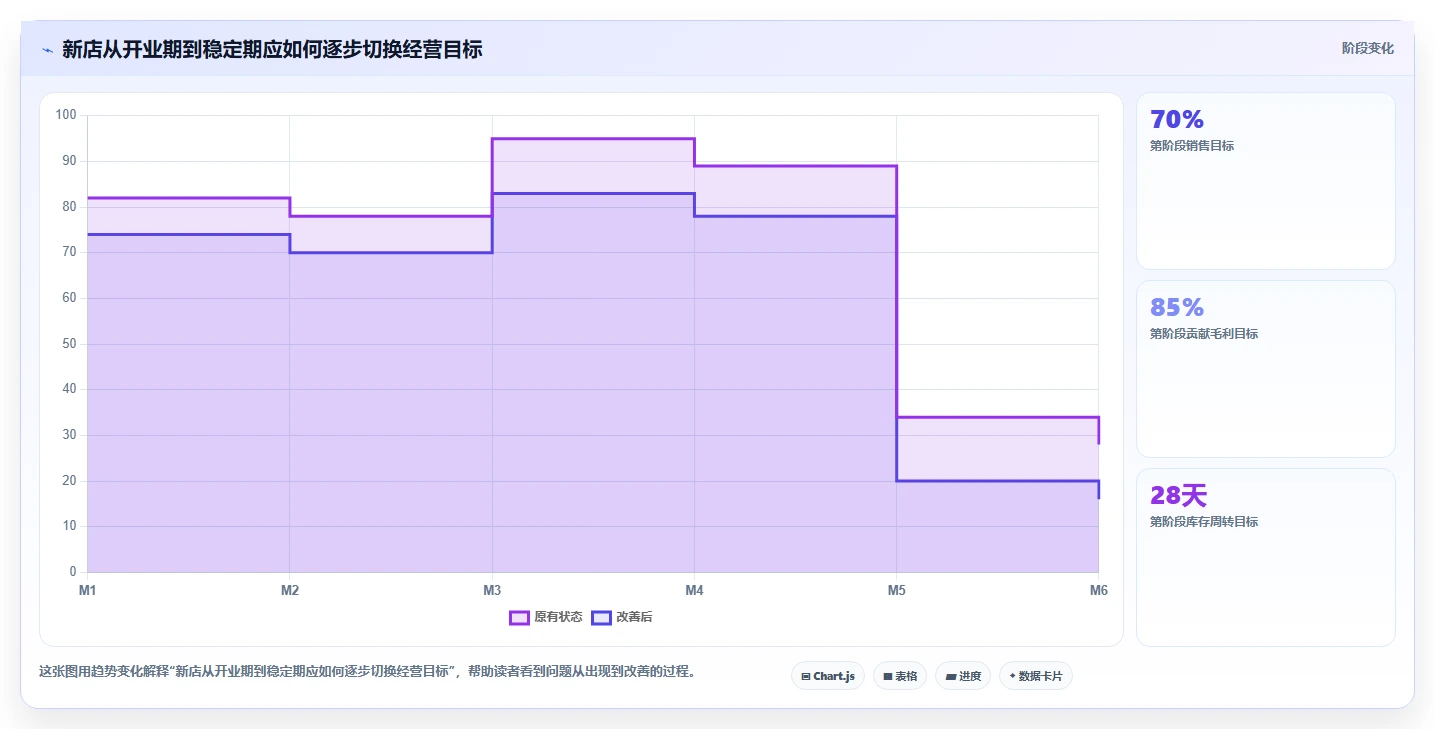
Task: Click the M5 axis label
Action: pyautogui.click(x=896, y=591)
